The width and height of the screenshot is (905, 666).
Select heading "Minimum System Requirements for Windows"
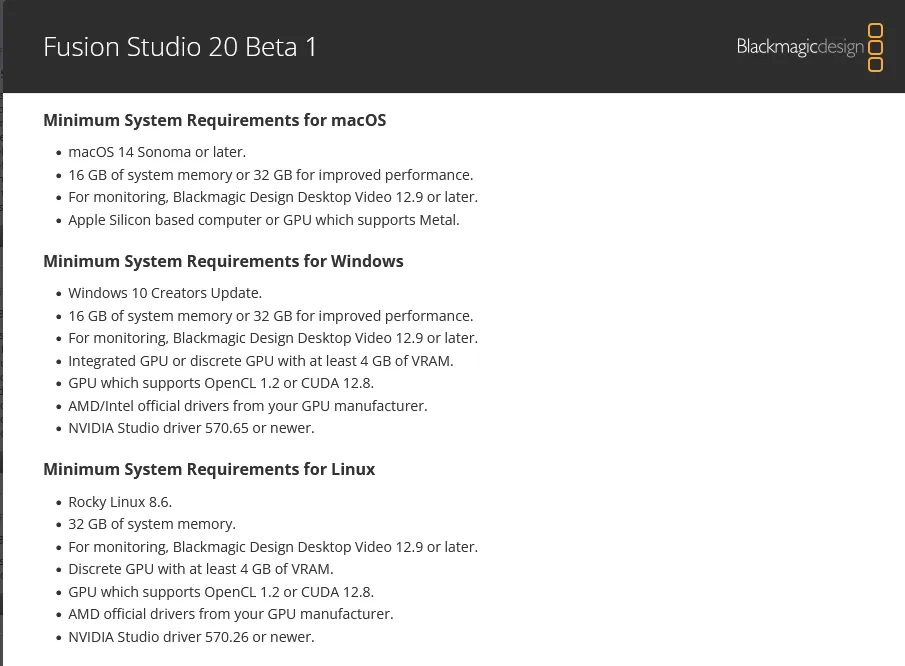[223, 261]
